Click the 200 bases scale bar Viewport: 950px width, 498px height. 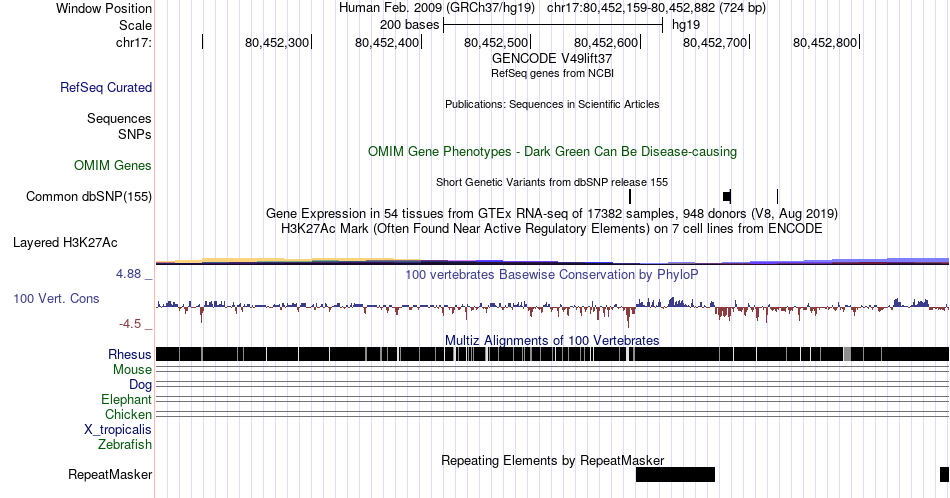553,25
